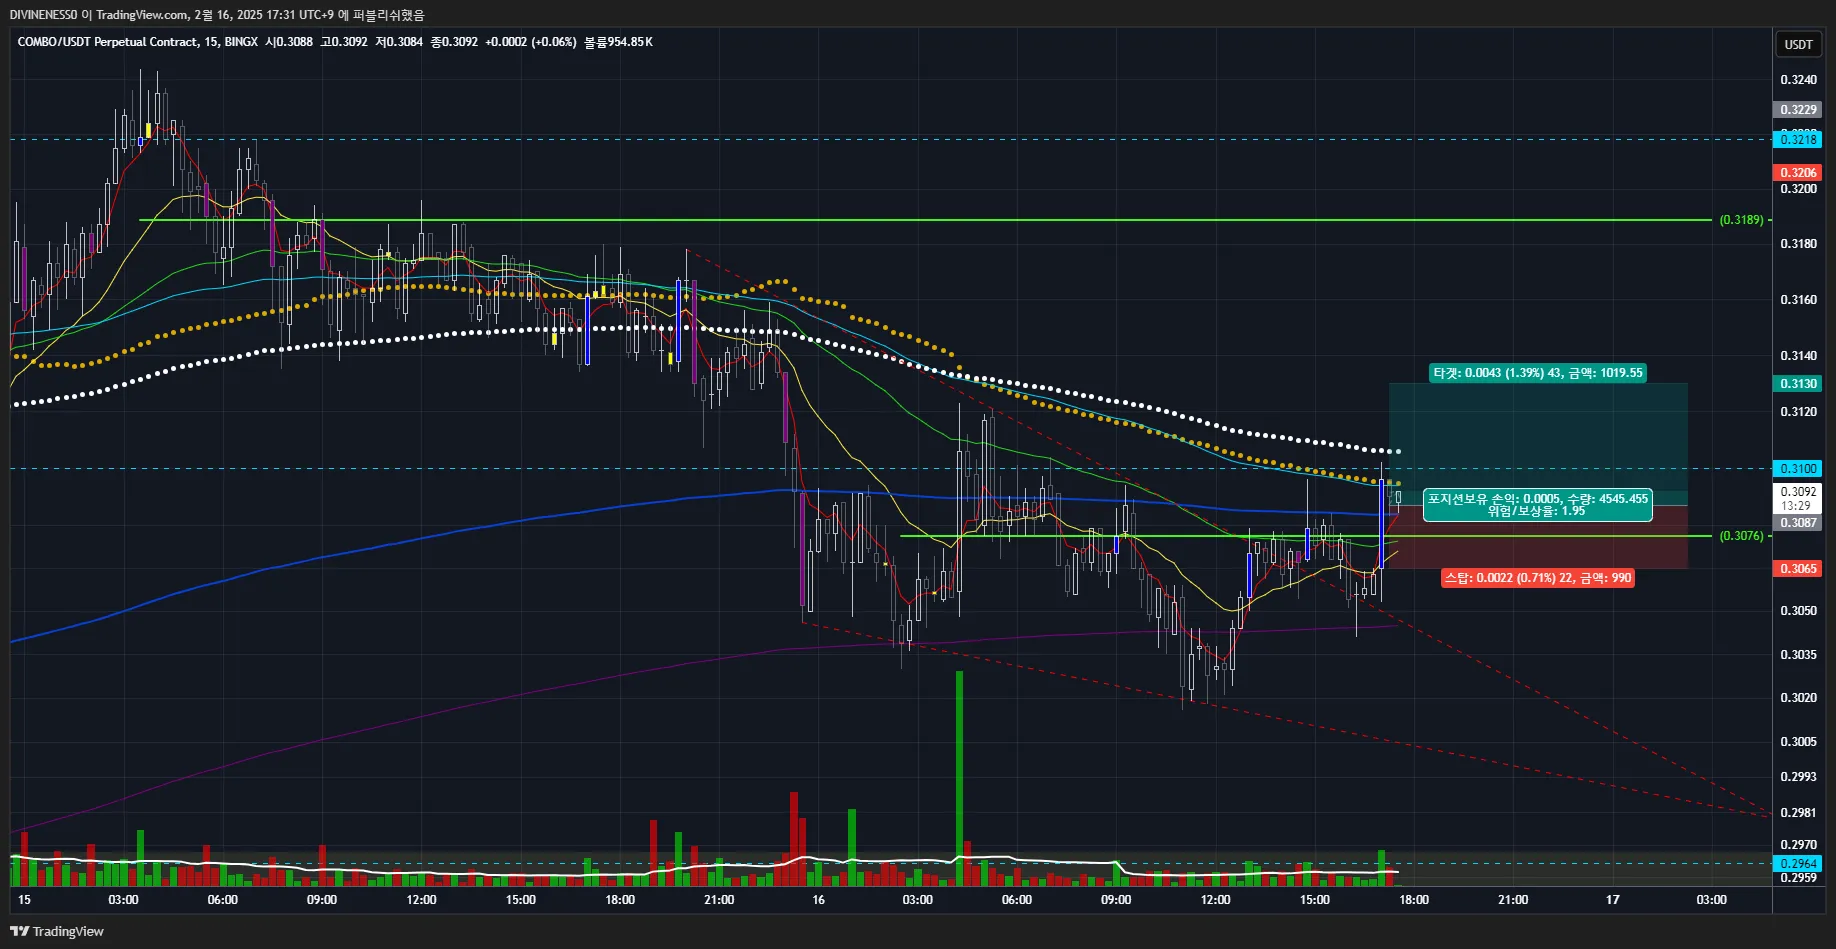Click price axis label 0.2970
The image size is (1836, 949).
point(1798,845)
